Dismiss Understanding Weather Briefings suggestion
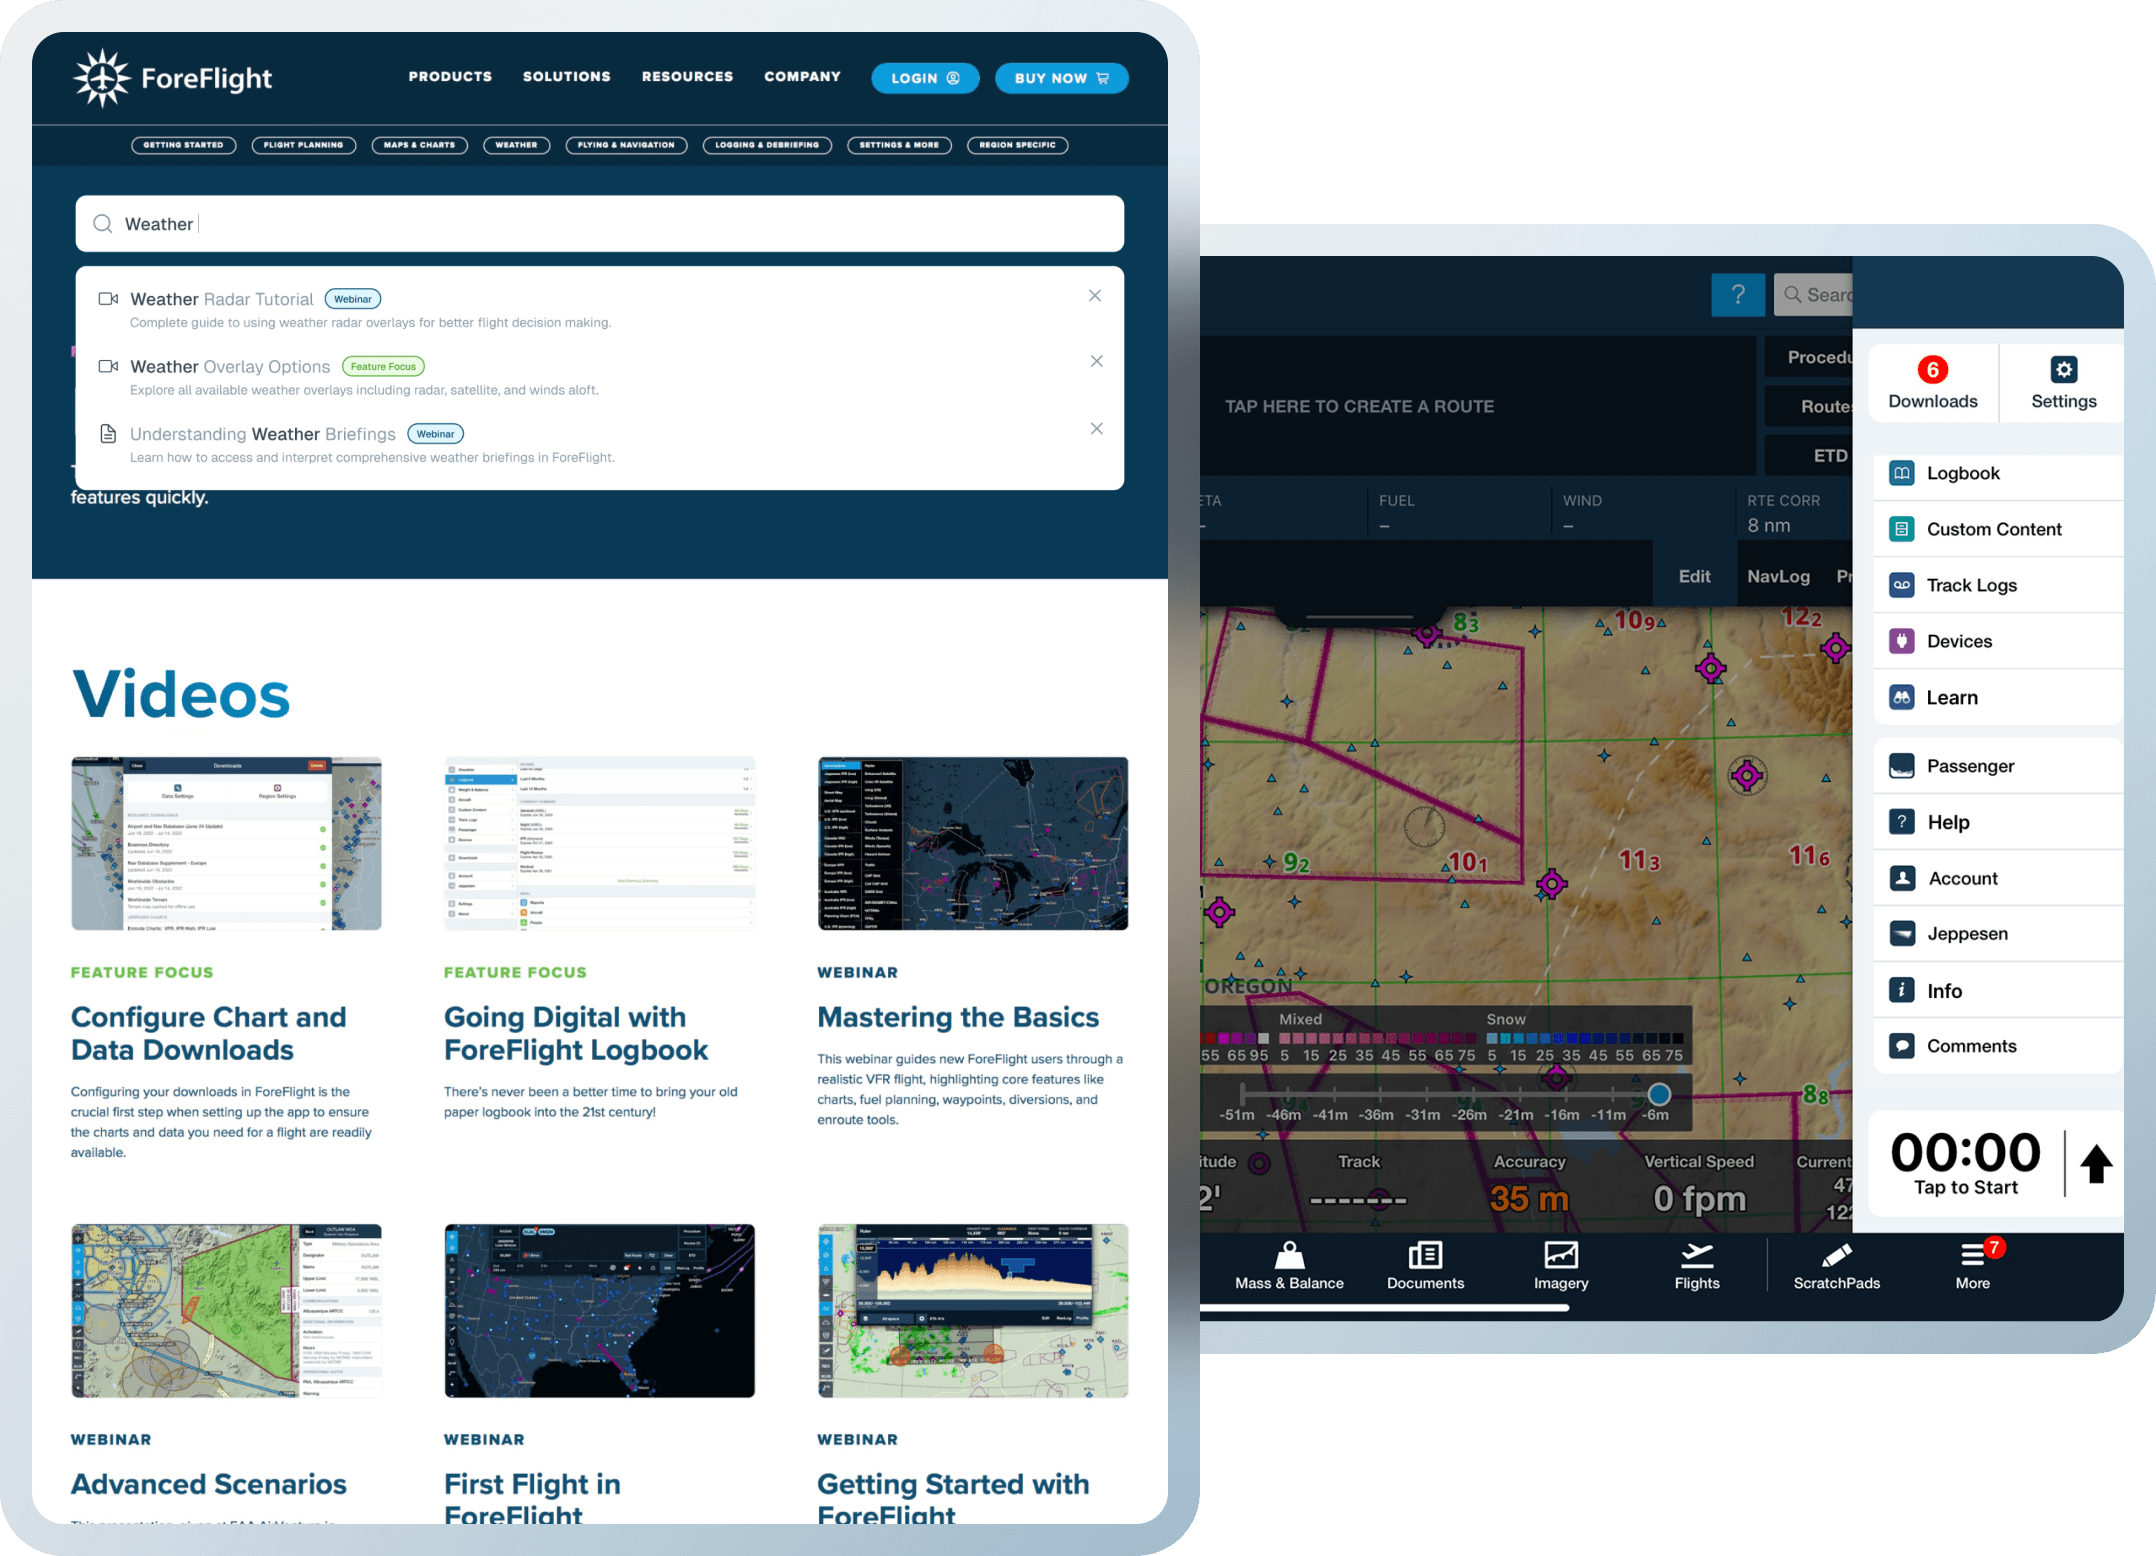The image size is (2156, 1556). 1096,429
